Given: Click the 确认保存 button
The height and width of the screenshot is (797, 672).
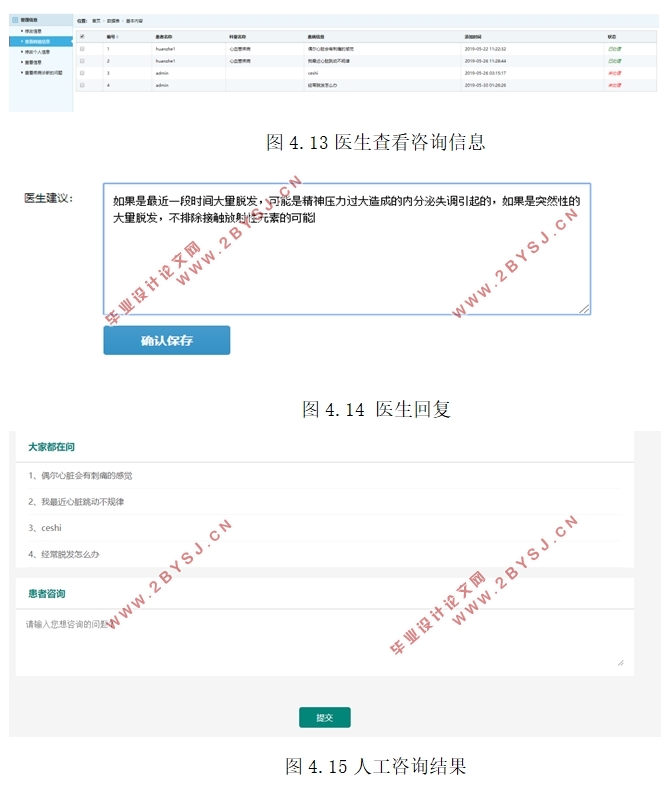Looking at the screenshot, I should [167, 341].
